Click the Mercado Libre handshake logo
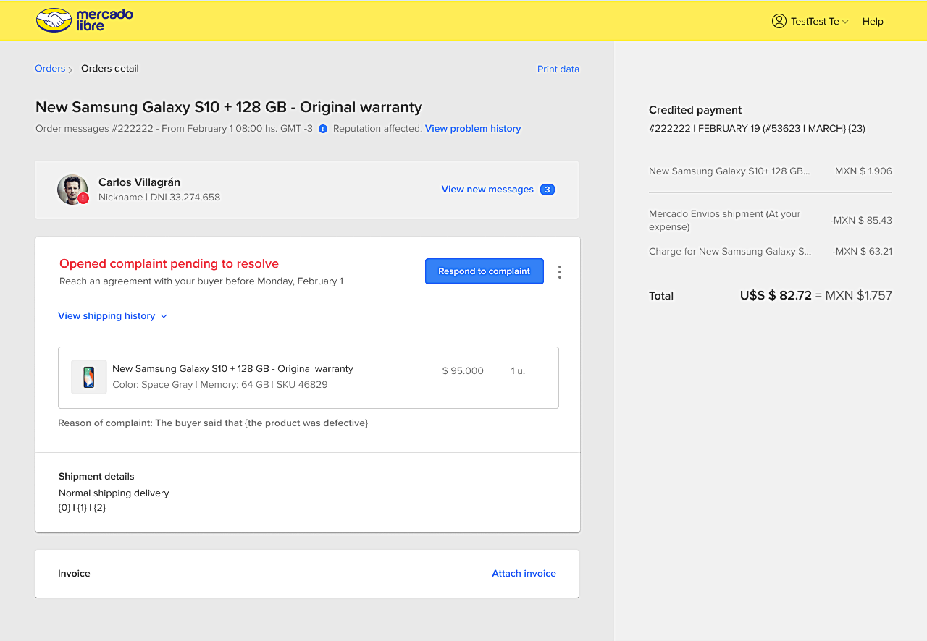 (x=54, y=20)
